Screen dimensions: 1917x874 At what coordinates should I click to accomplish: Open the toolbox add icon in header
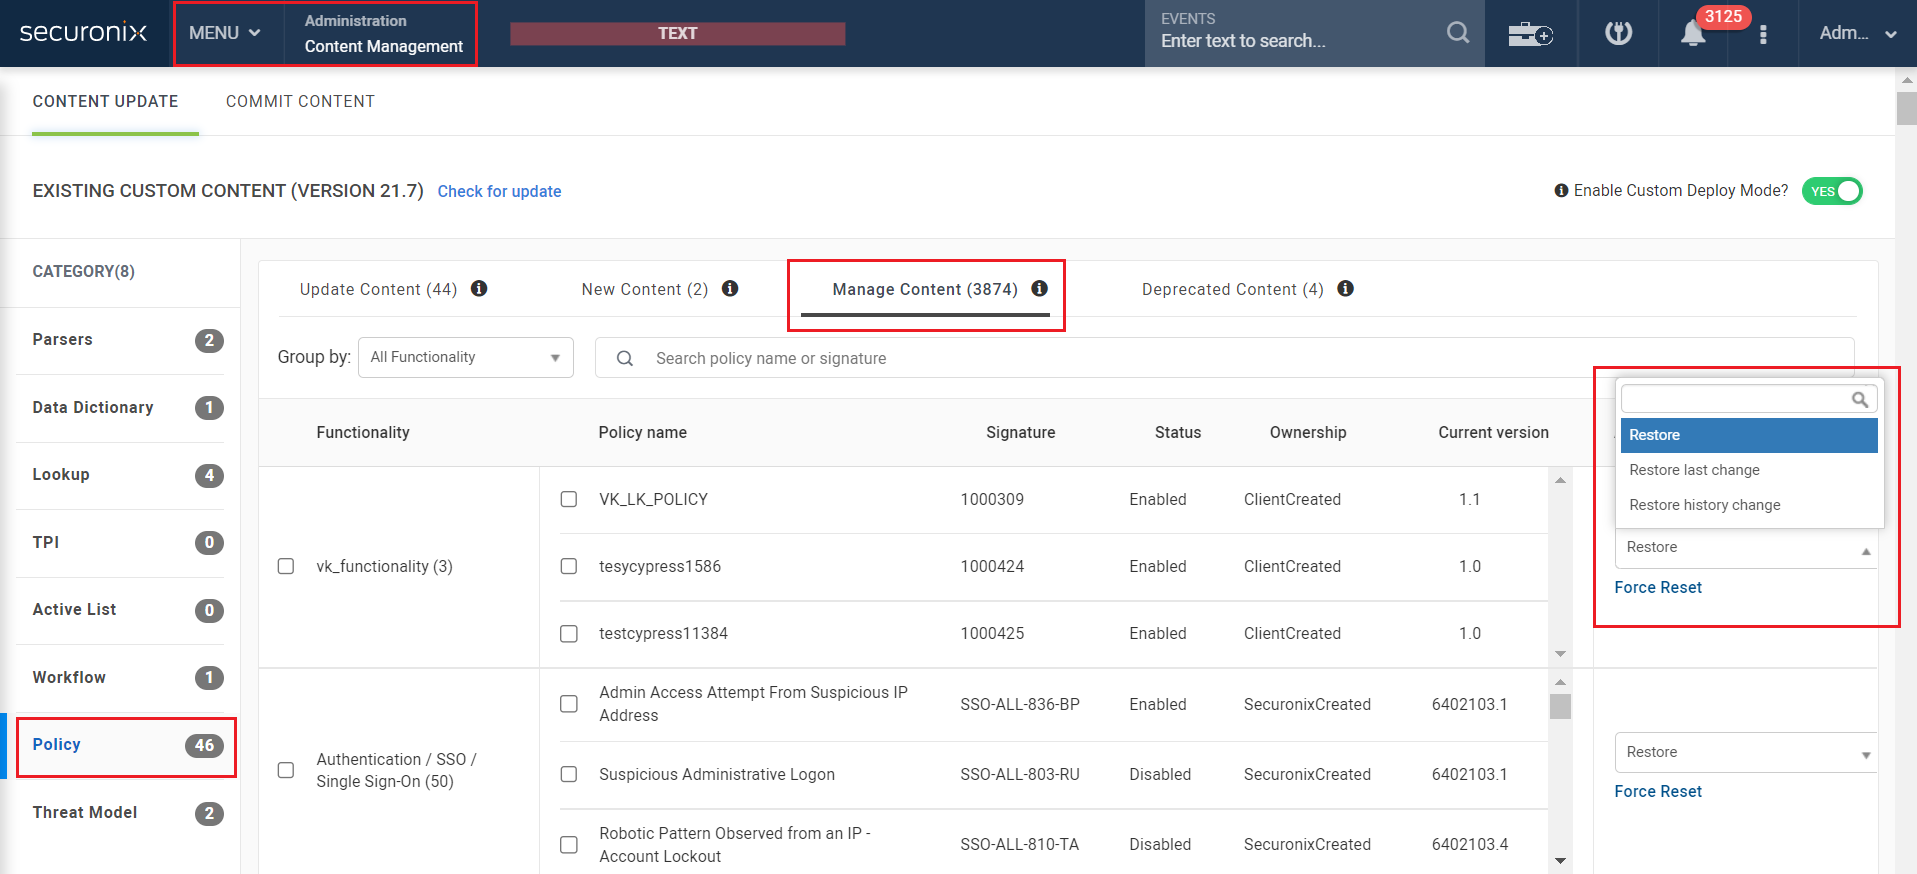1530,34
